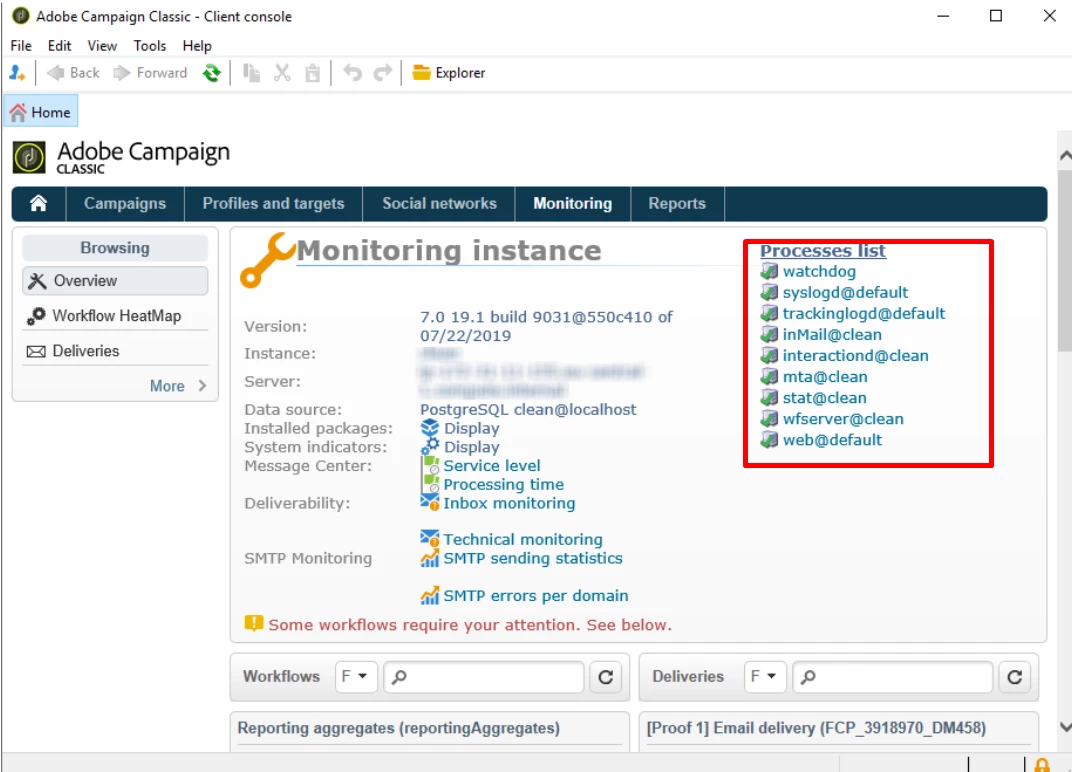The width and height of the screenshot is (1072, 772).
Task: Click the connections icon in toolbar
Action: (x=17, y=72)
